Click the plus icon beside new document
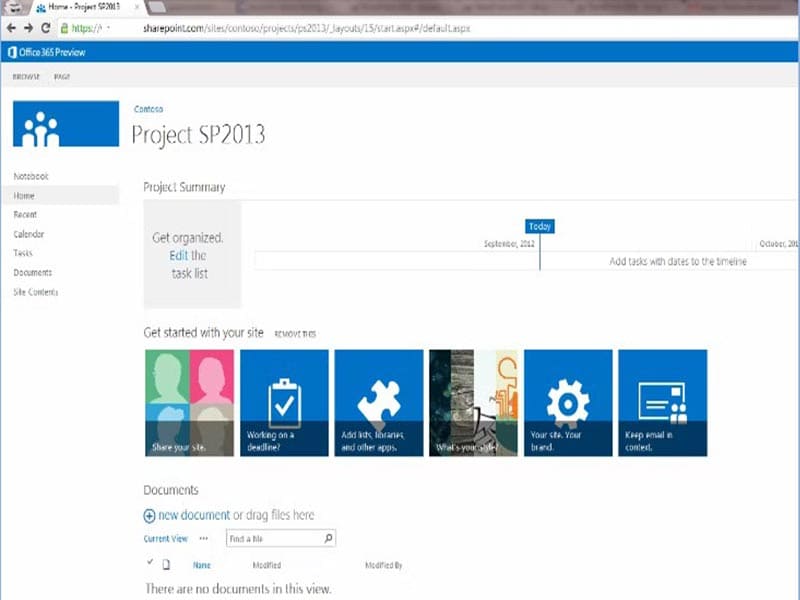Image resolution: width=800 pixels, height=600 pixels. [x=149, y=515]
